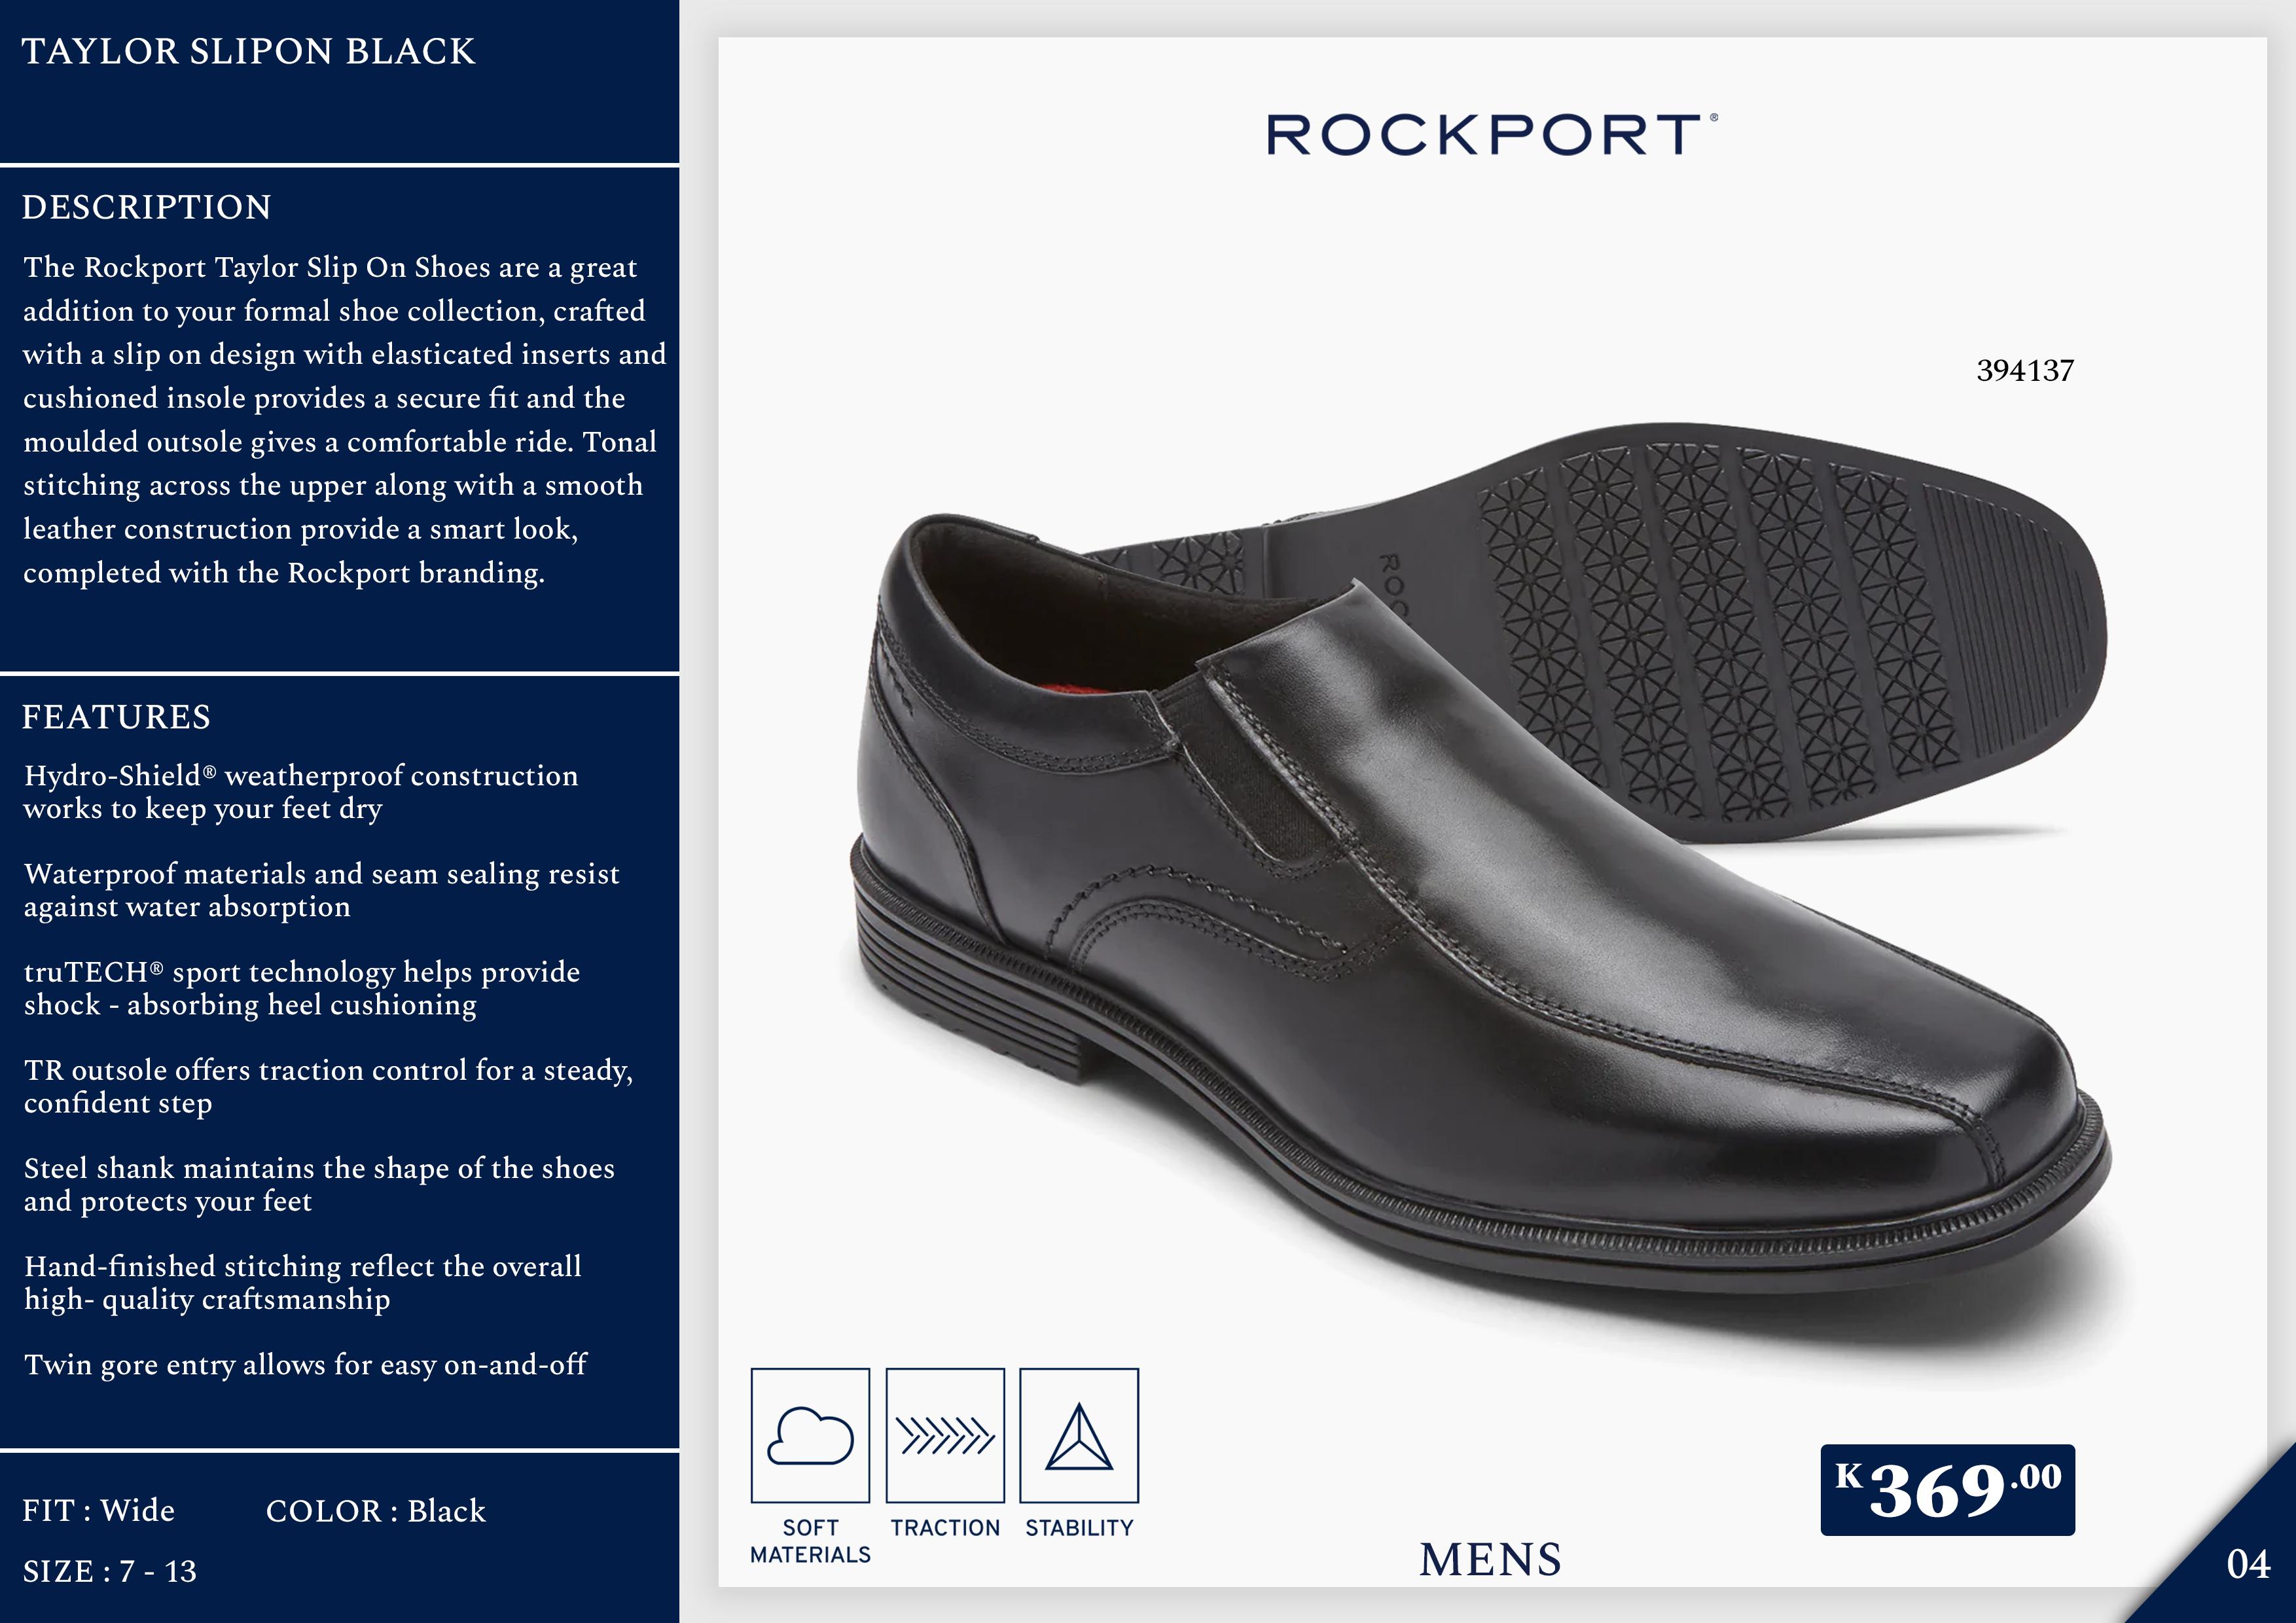Click the Twin gore entry feature
2296x1623 pixels.
[305, 1364]
